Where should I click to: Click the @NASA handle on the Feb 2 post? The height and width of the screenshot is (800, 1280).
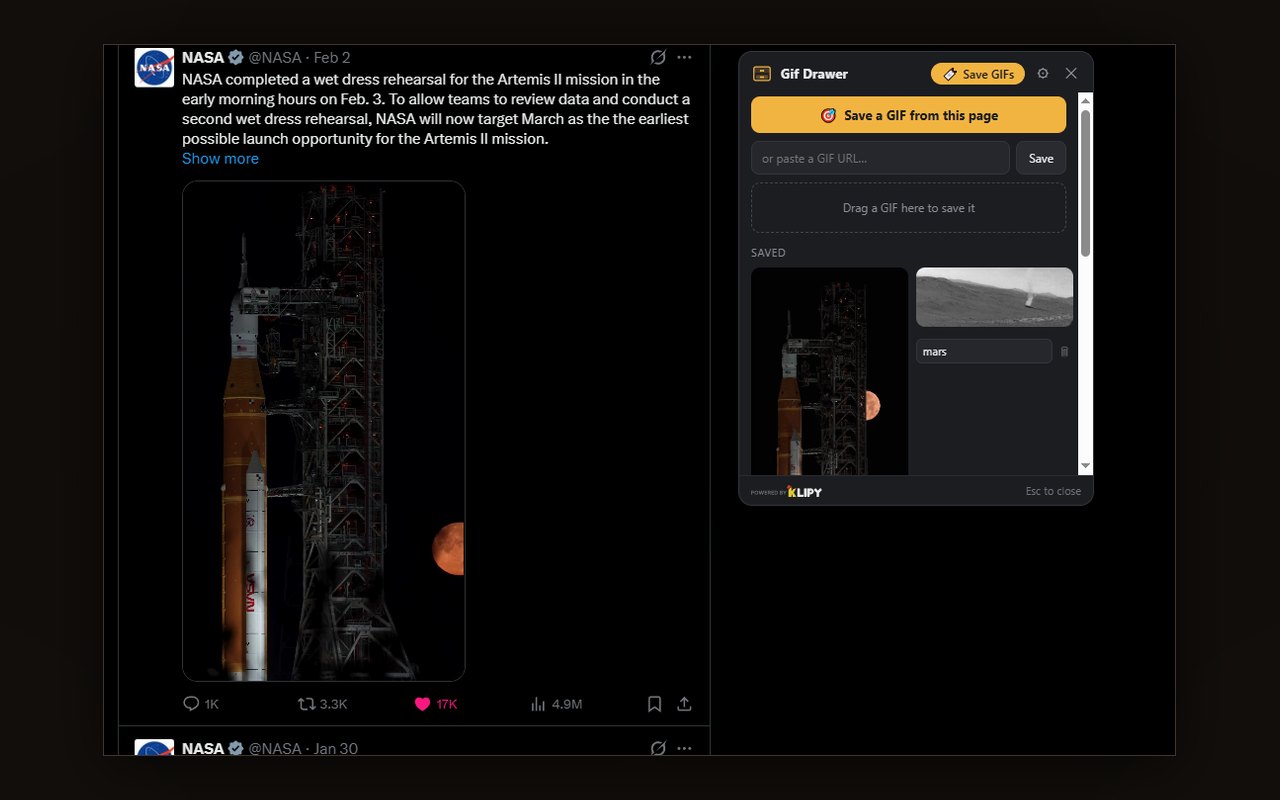point(274,58)
